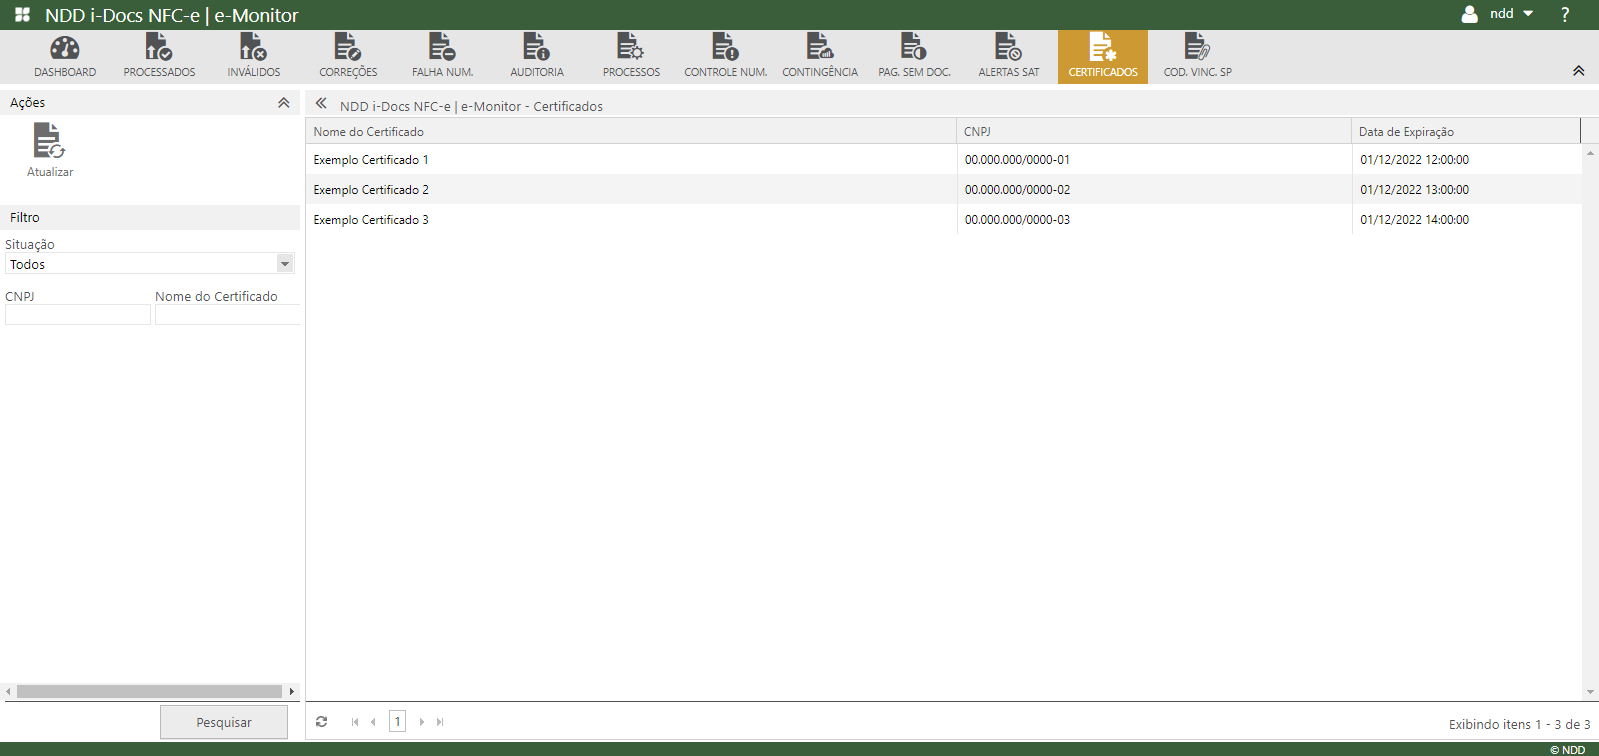Collapse the top toolbar ribbon
This screenshot has height=756, width=1599.
pos(1578,71)
